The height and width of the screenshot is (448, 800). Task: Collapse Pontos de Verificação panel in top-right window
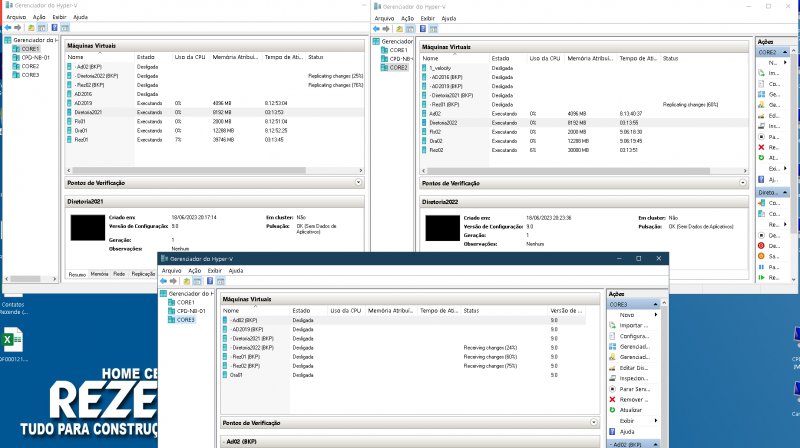(x=742, y=183)
